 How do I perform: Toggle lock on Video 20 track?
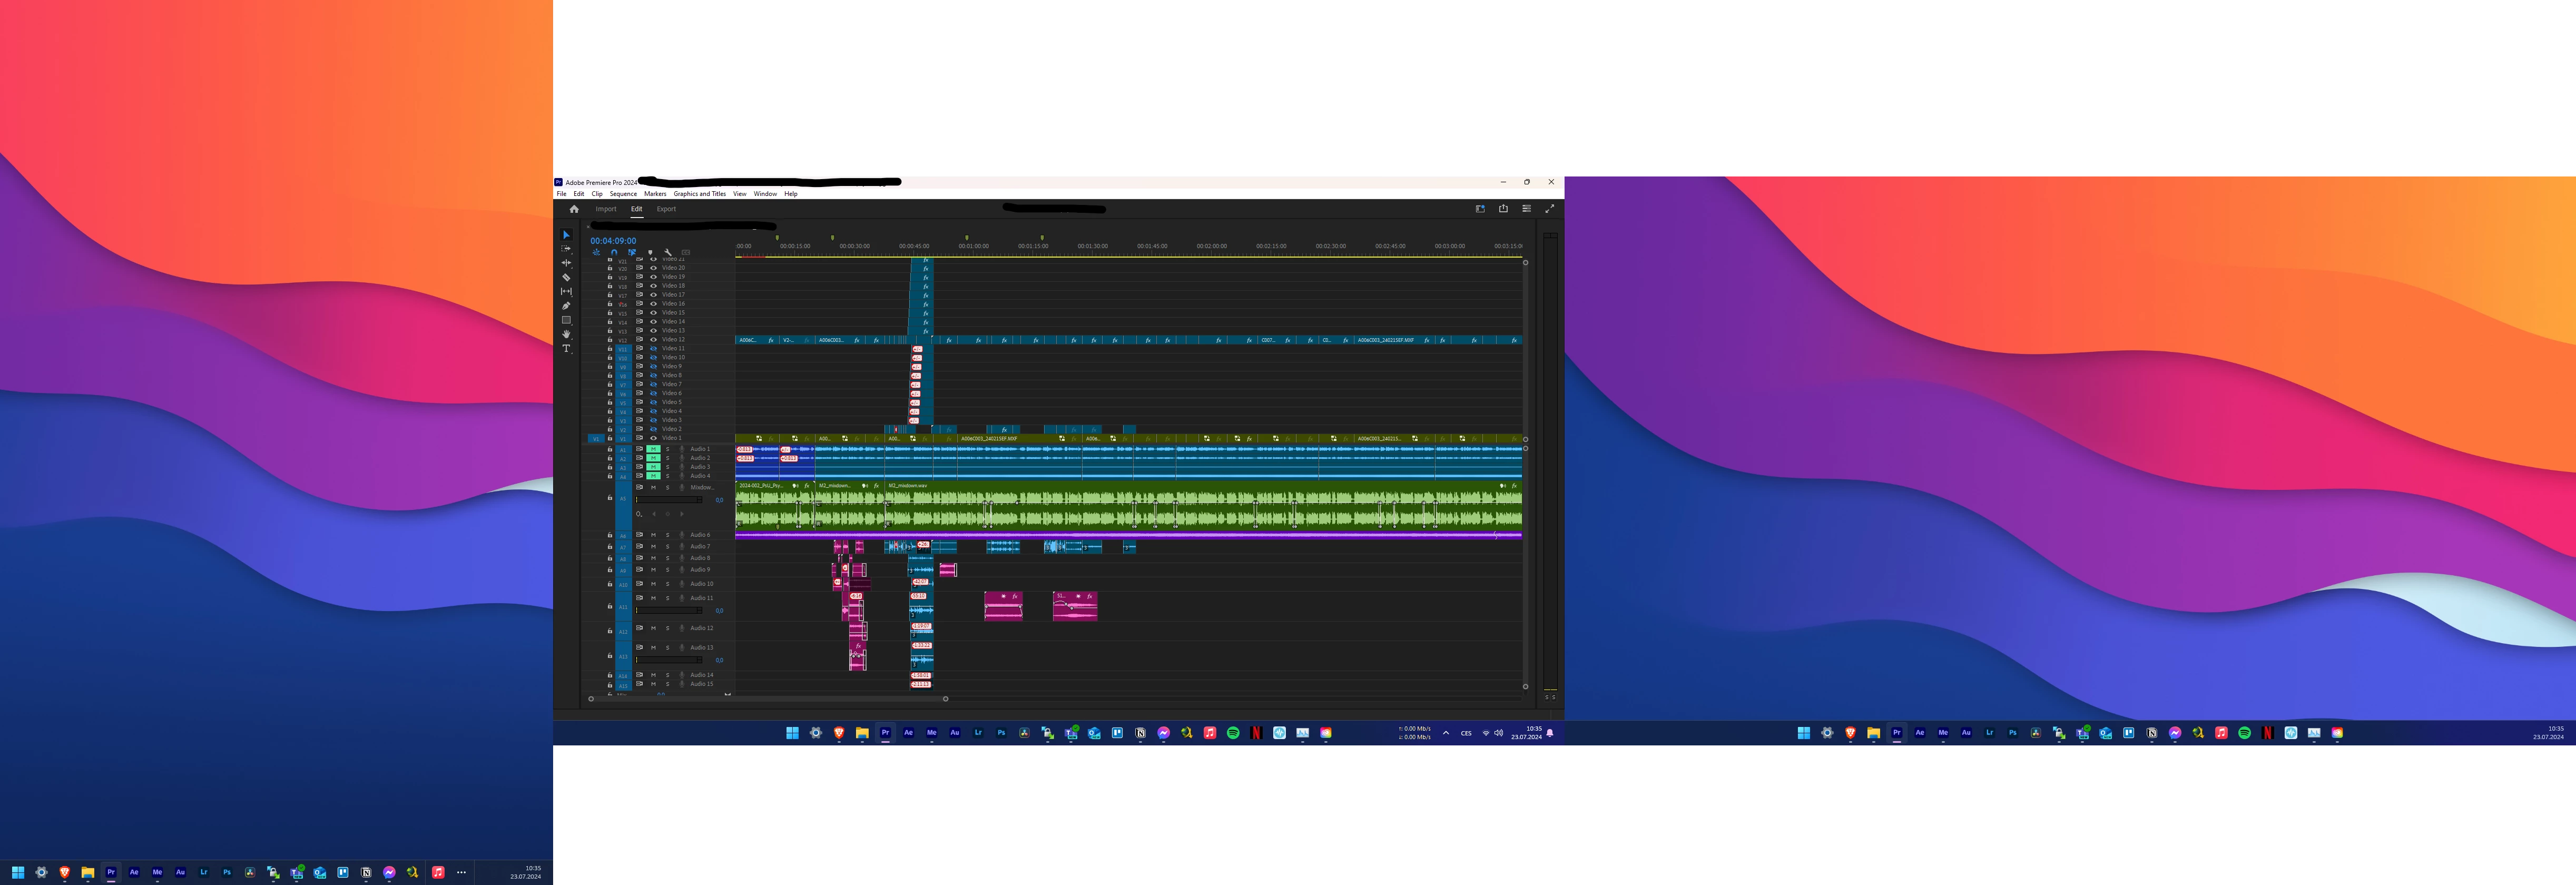coord(610,268)
